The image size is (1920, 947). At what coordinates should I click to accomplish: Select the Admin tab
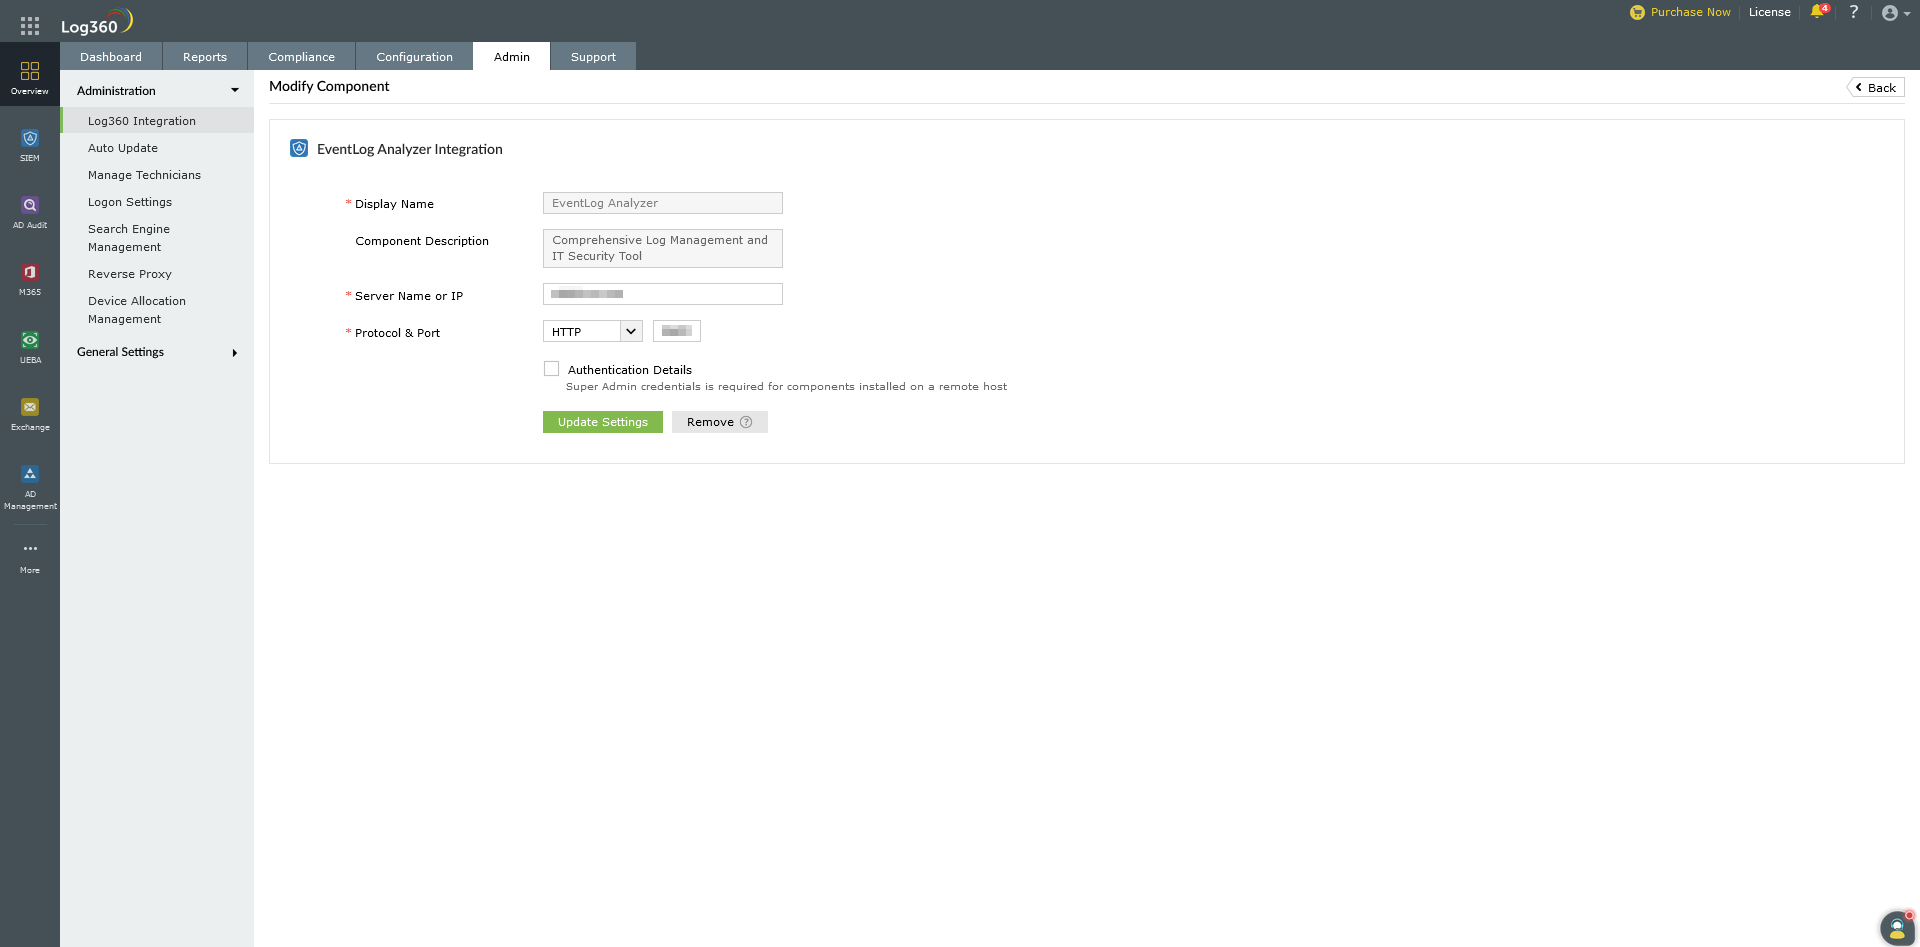[x=512, y=57]
